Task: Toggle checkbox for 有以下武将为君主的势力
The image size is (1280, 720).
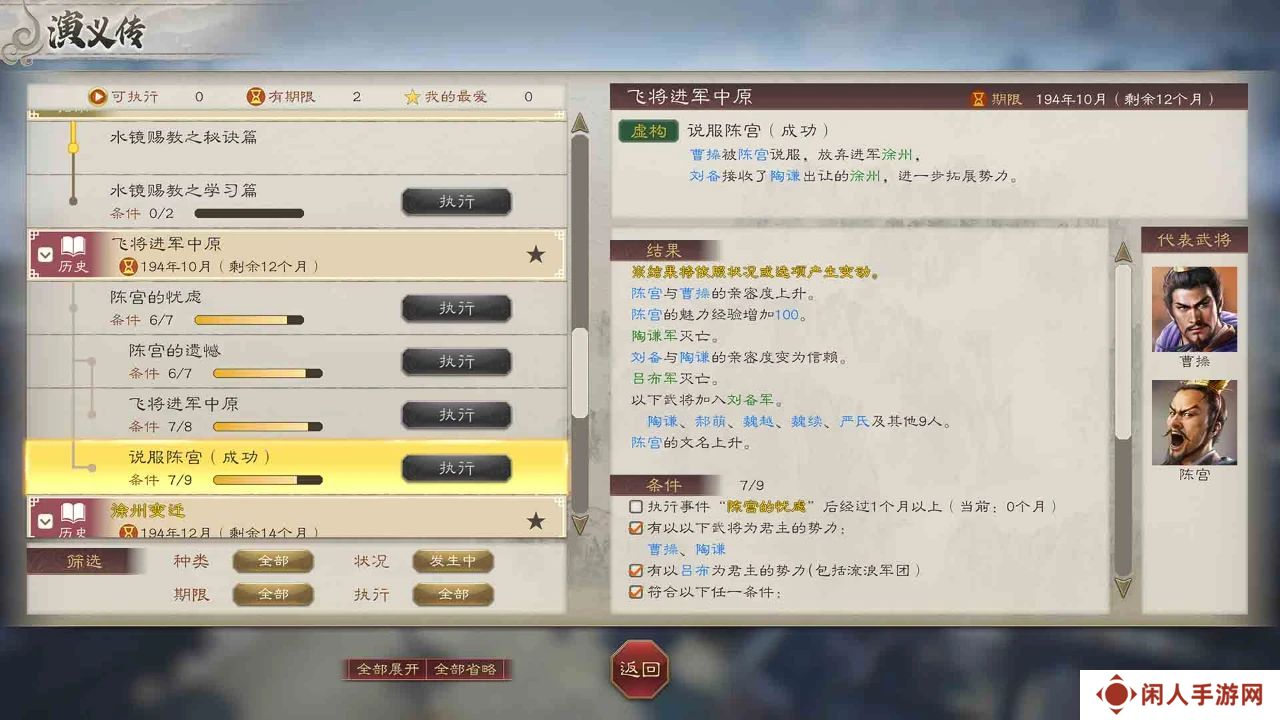Action: point(636,528)
